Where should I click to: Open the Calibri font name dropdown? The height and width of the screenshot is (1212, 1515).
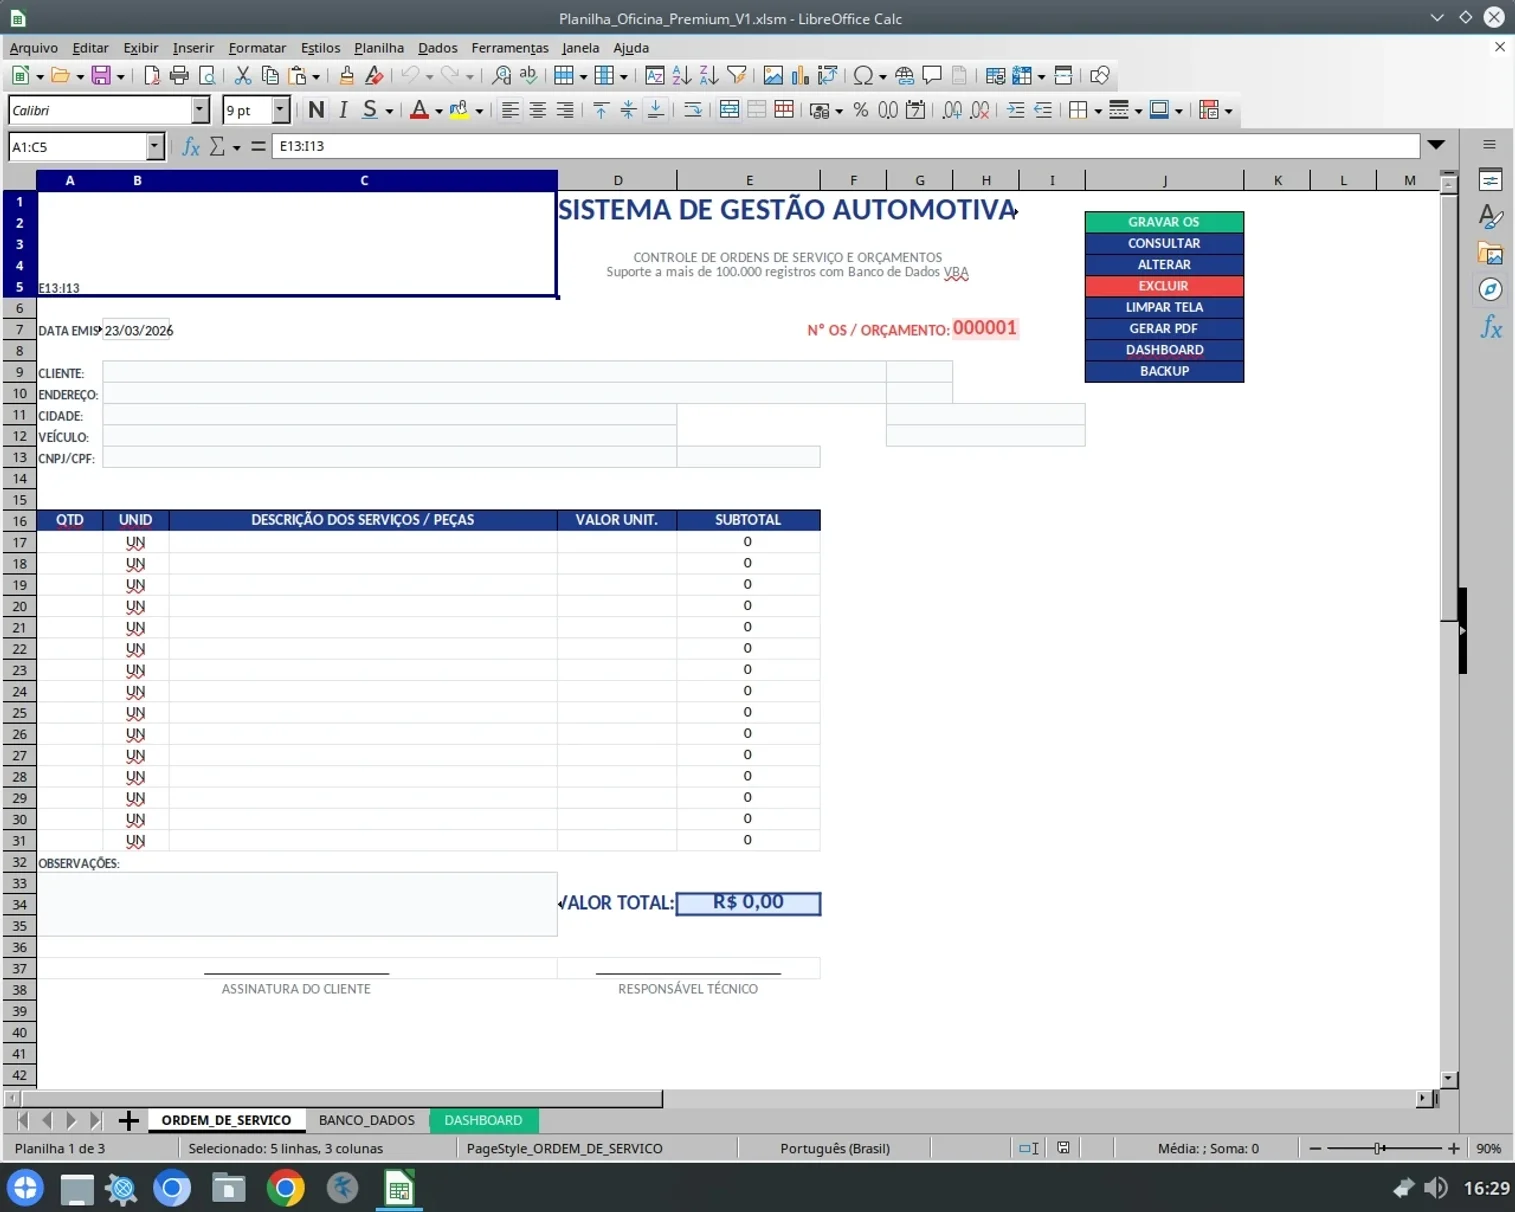pyautogui.click(x=200, y=110)
